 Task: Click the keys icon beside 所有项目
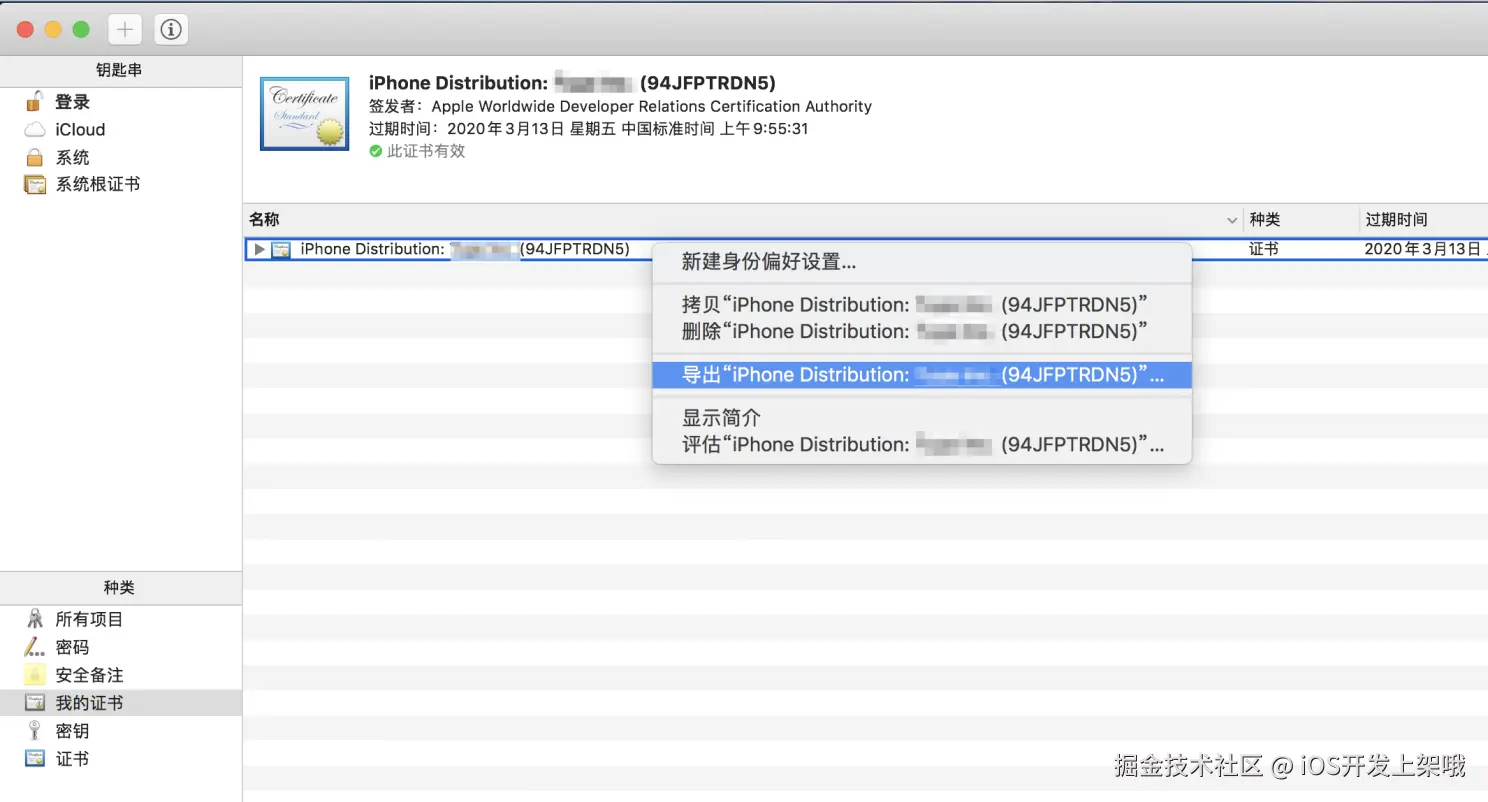click(x=35, y=619)
